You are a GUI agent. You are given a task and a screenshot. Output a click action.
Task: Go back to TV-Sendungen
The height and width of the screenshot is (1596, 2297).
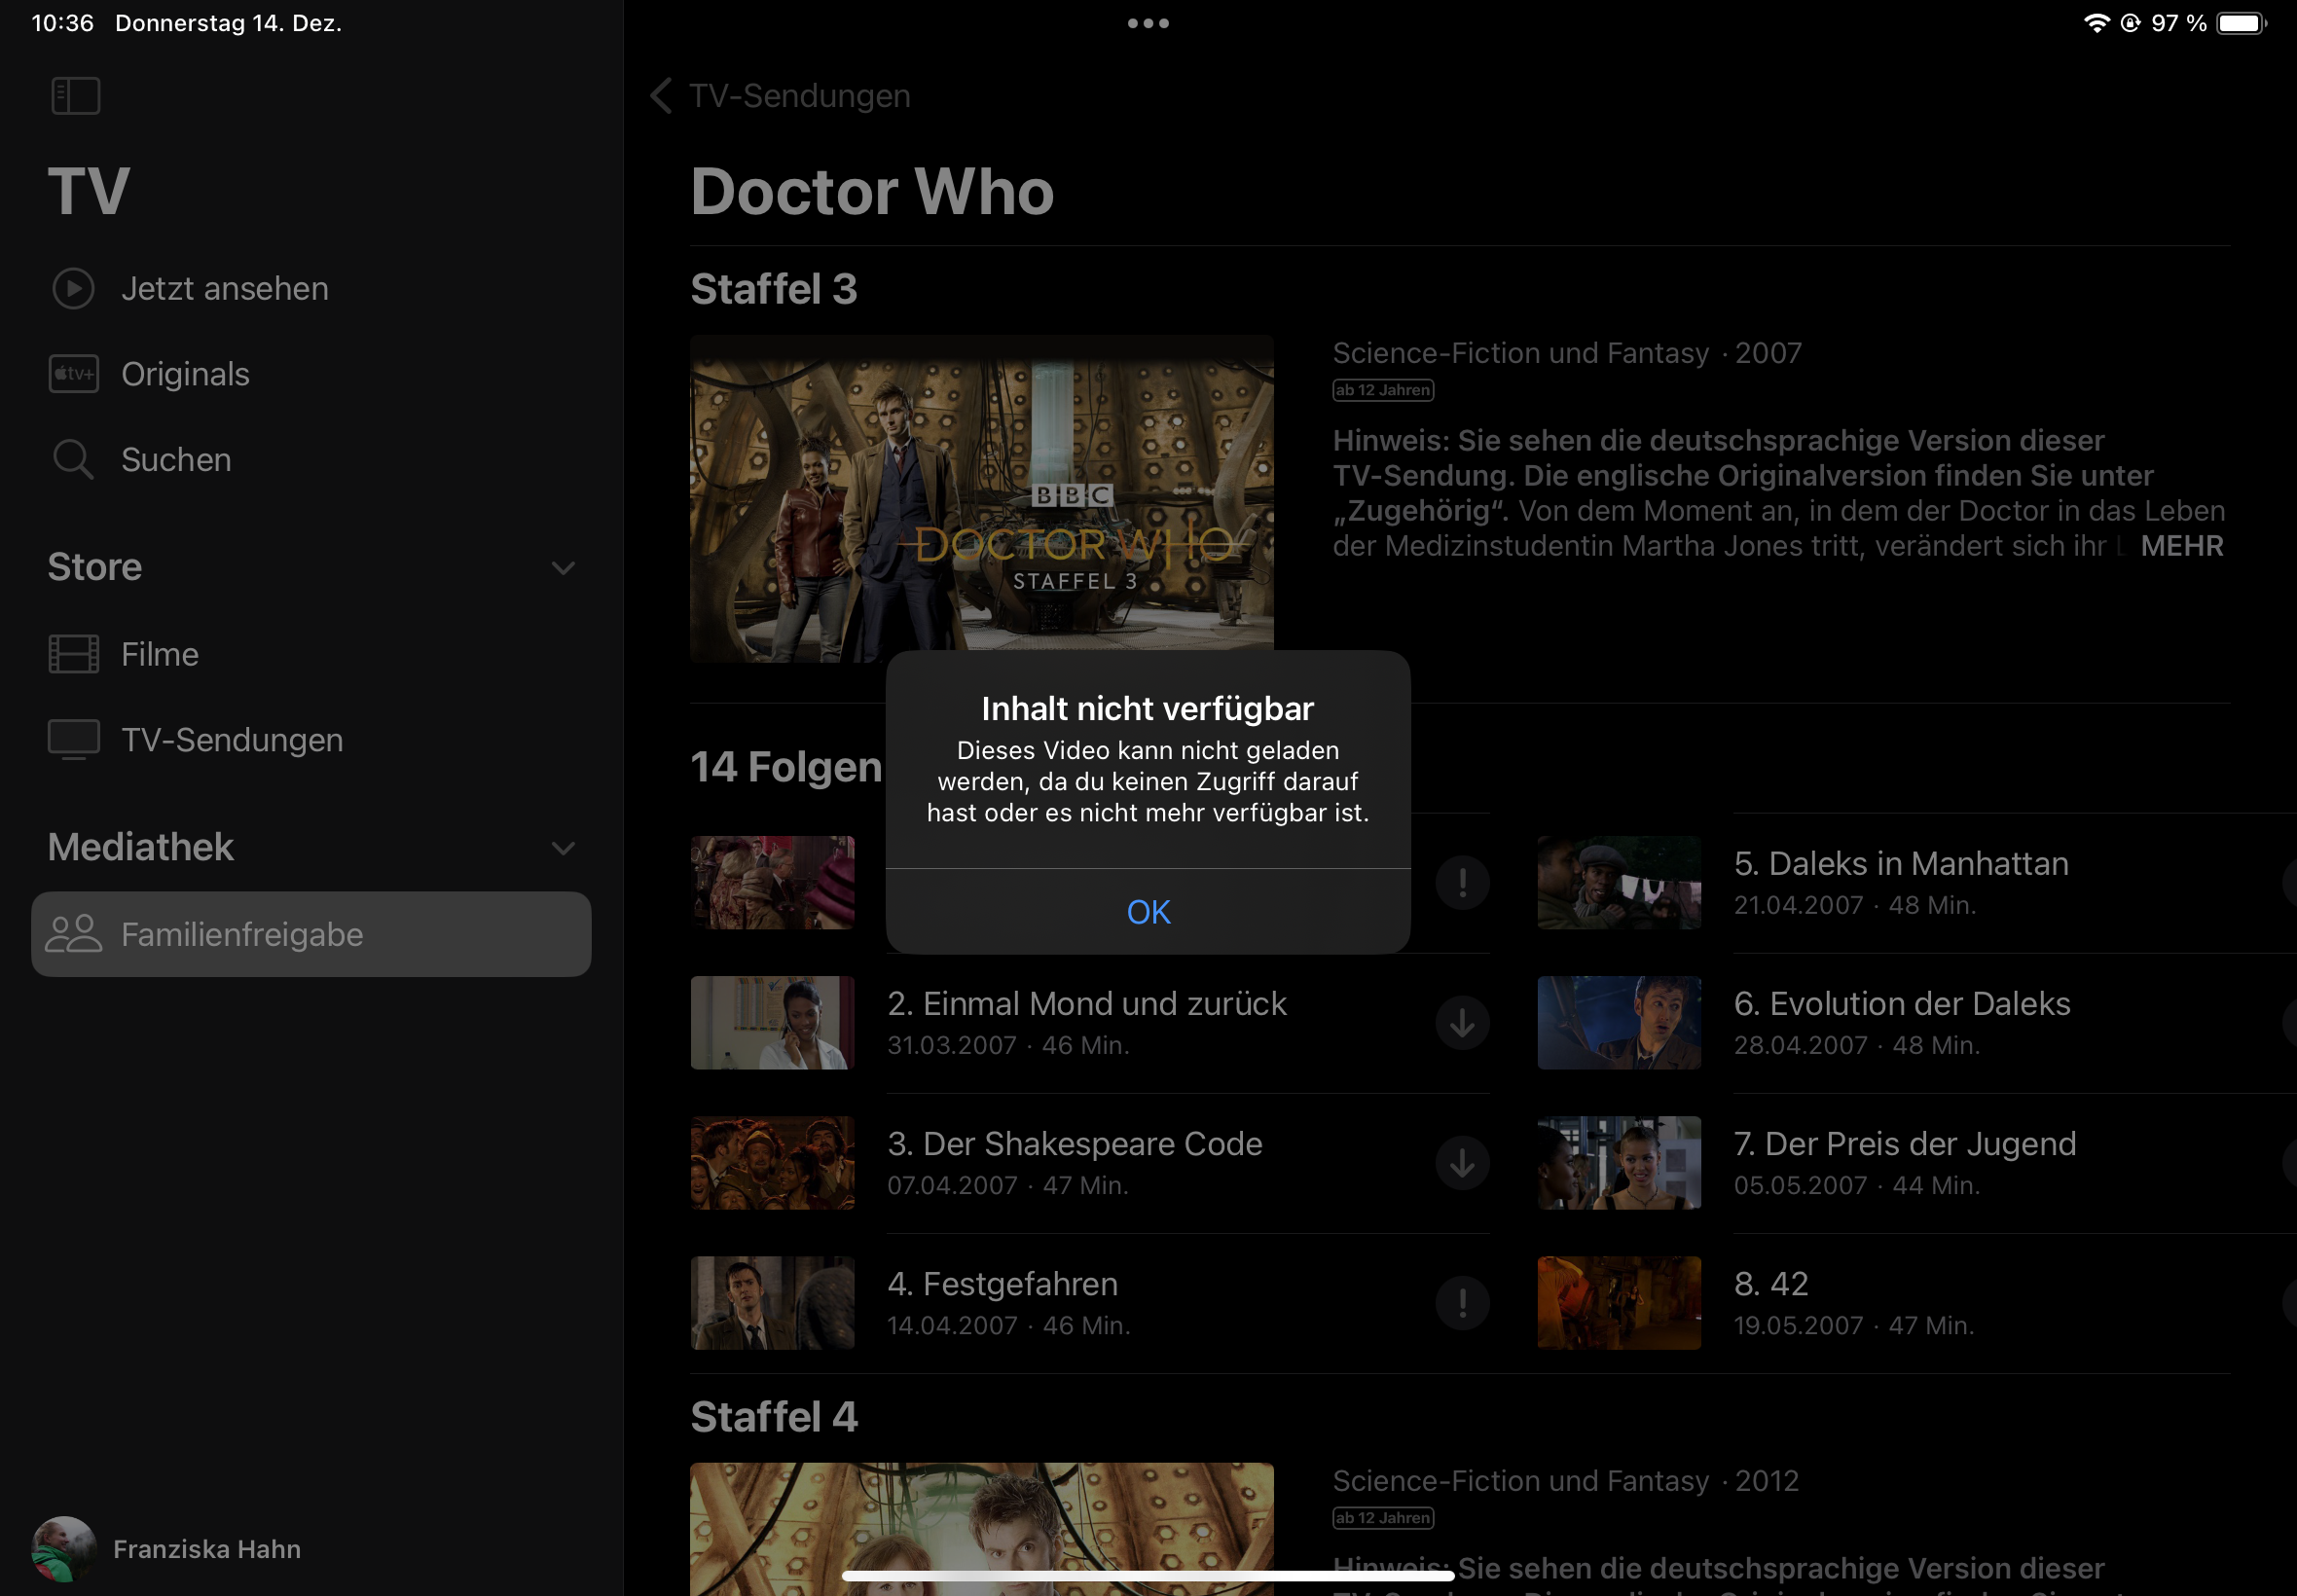[x=781, y=96]
